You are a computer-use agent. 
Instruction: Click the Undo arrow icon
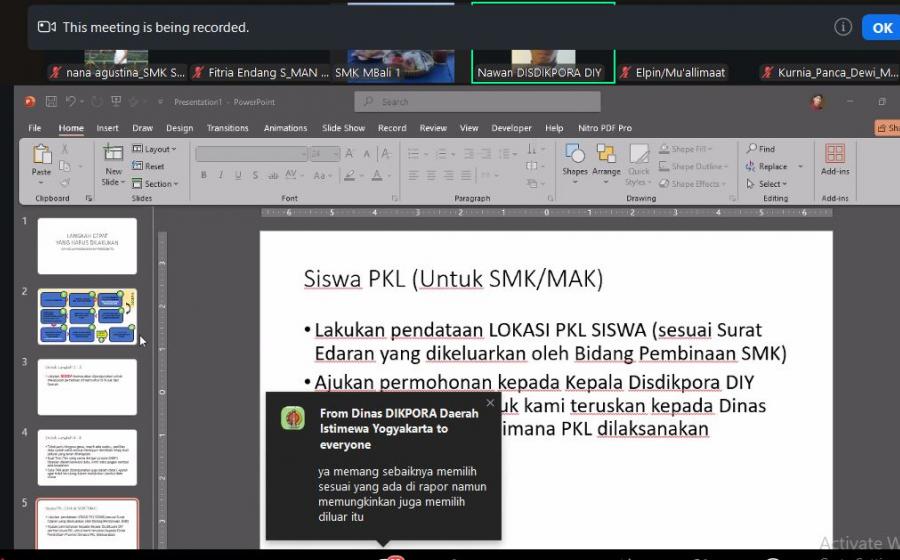pos(70,102)
